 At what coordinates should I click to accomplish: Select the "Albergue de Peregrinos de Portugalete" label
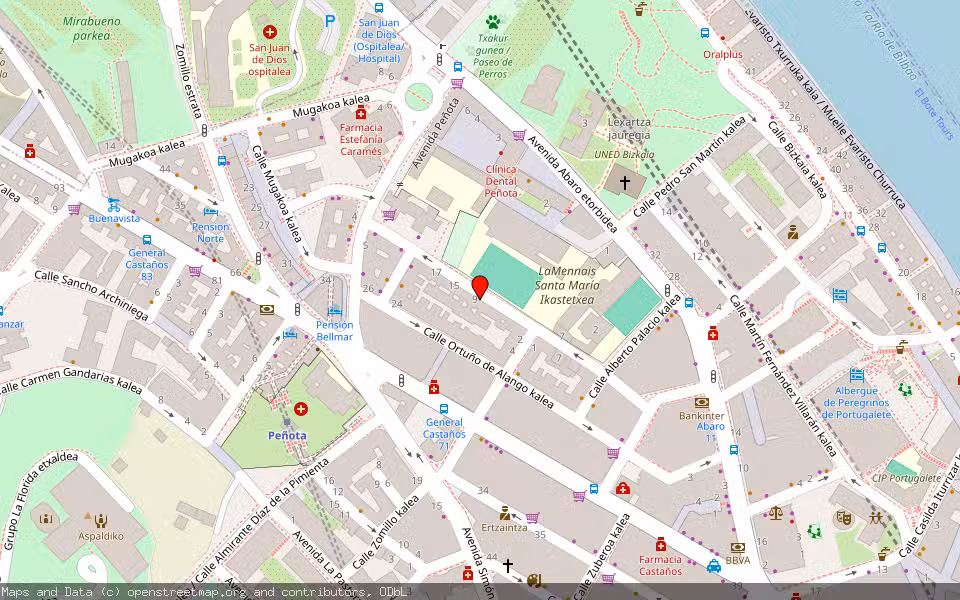856,403
